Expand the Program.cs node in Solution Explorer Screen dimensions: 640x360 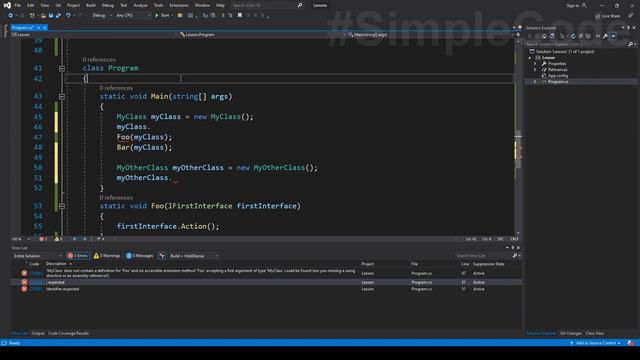535,82
